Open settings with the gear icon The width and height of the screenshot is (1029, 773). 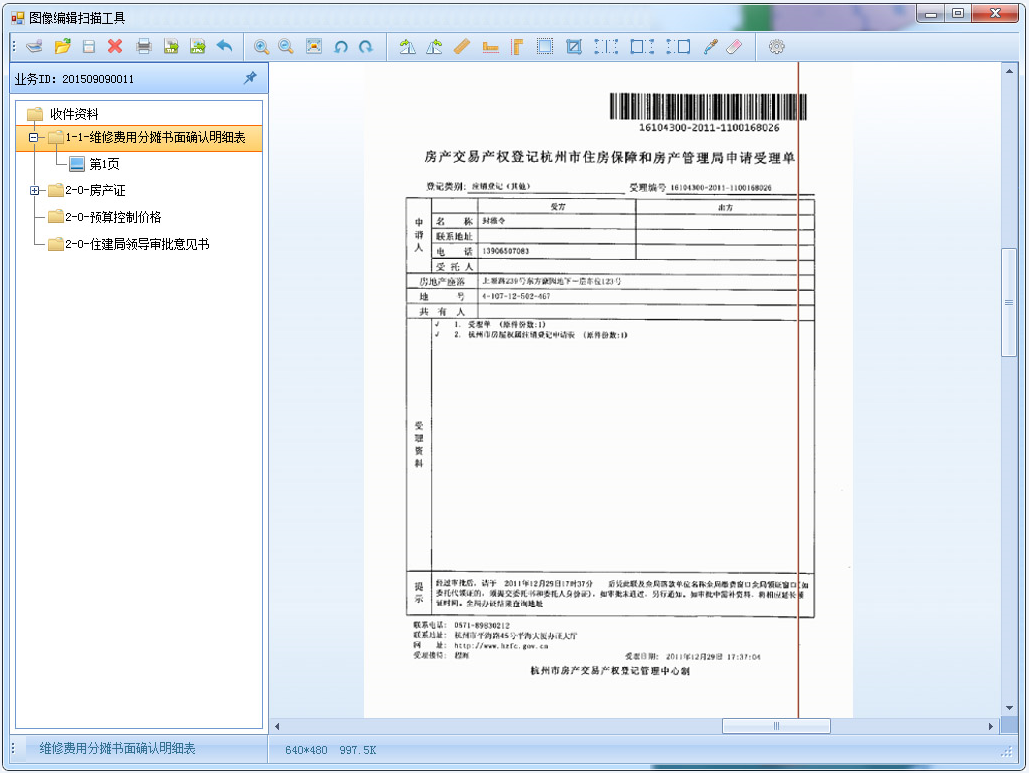776,46
